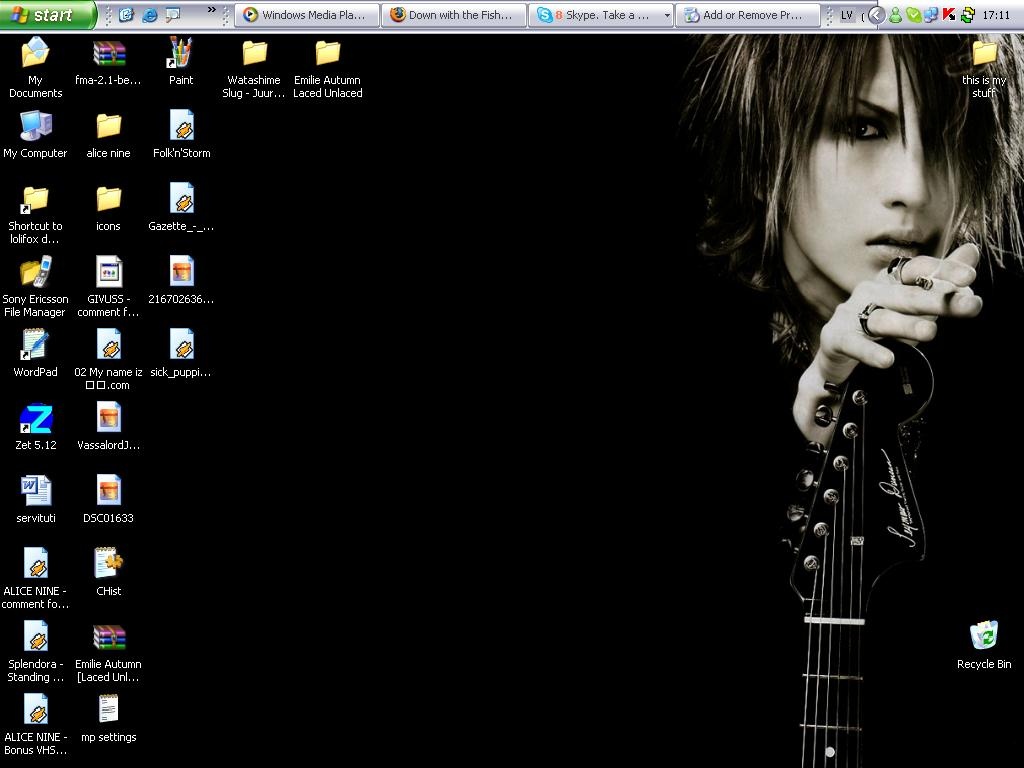Expand hidden system tray icons arrow
This screenshot has height=768, width=1024.
877,15
